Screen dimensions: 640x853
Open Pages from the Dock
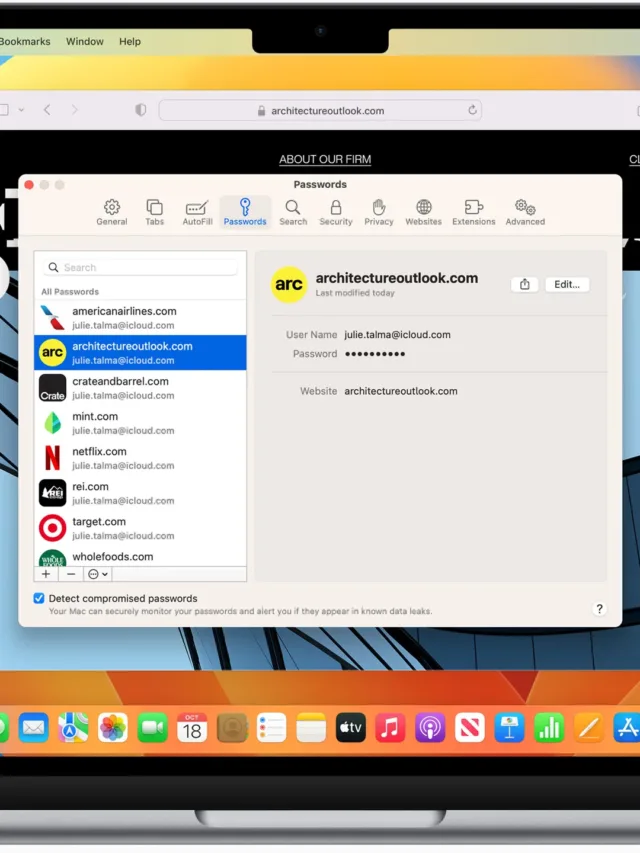click(x=589, y=727)
